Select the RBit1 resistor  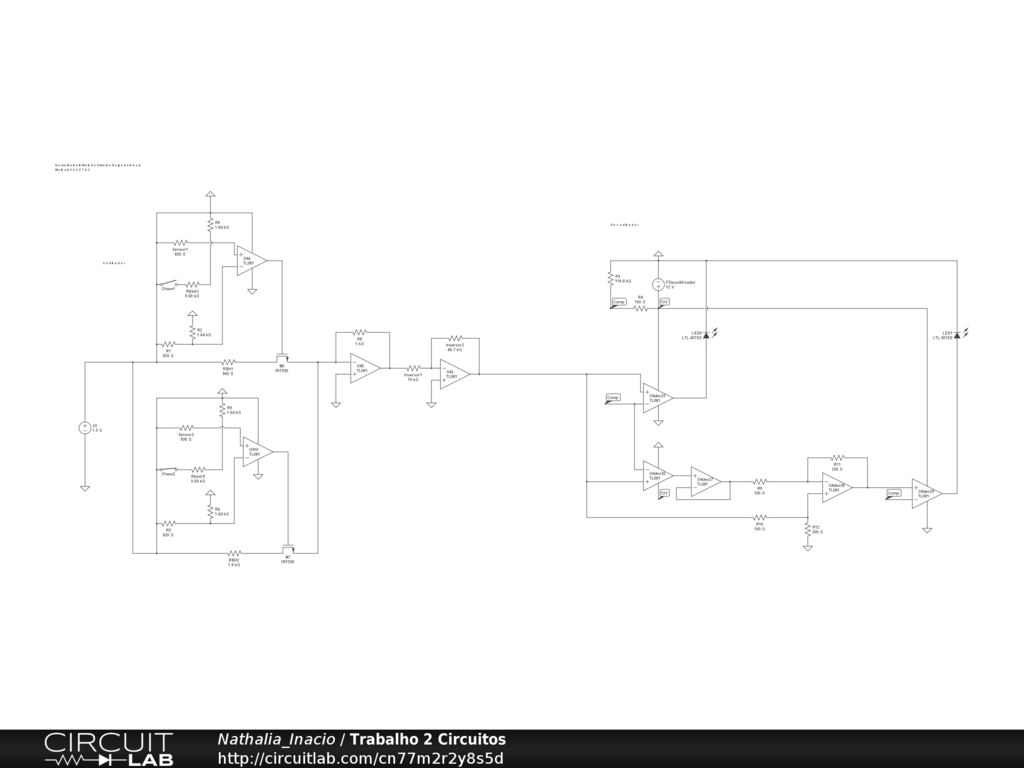228,362
